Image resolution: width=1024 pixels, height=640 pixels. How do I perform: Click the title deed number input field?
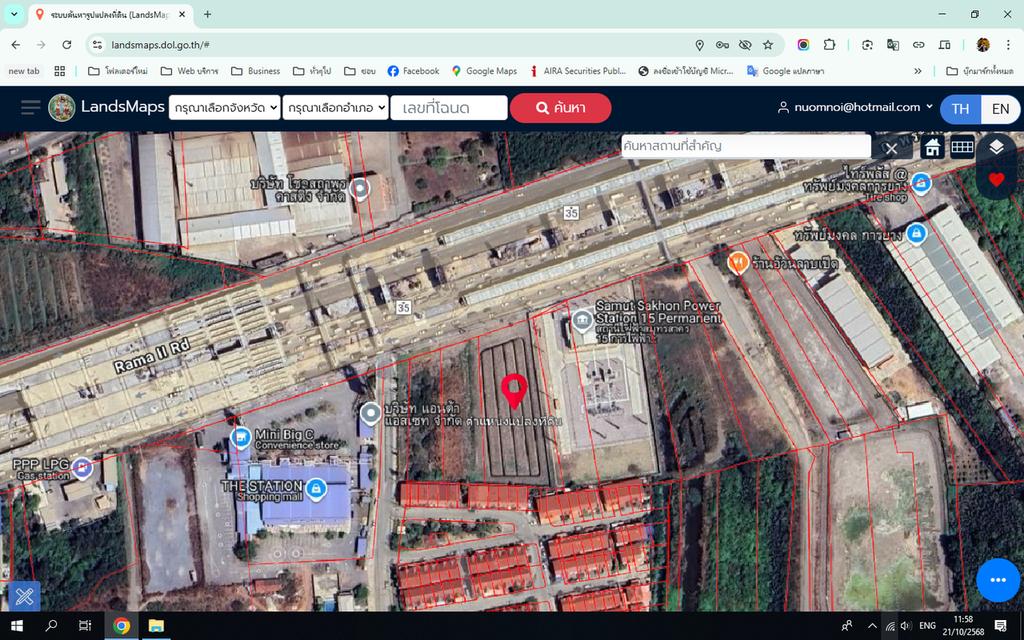click(x=448, y=108)
